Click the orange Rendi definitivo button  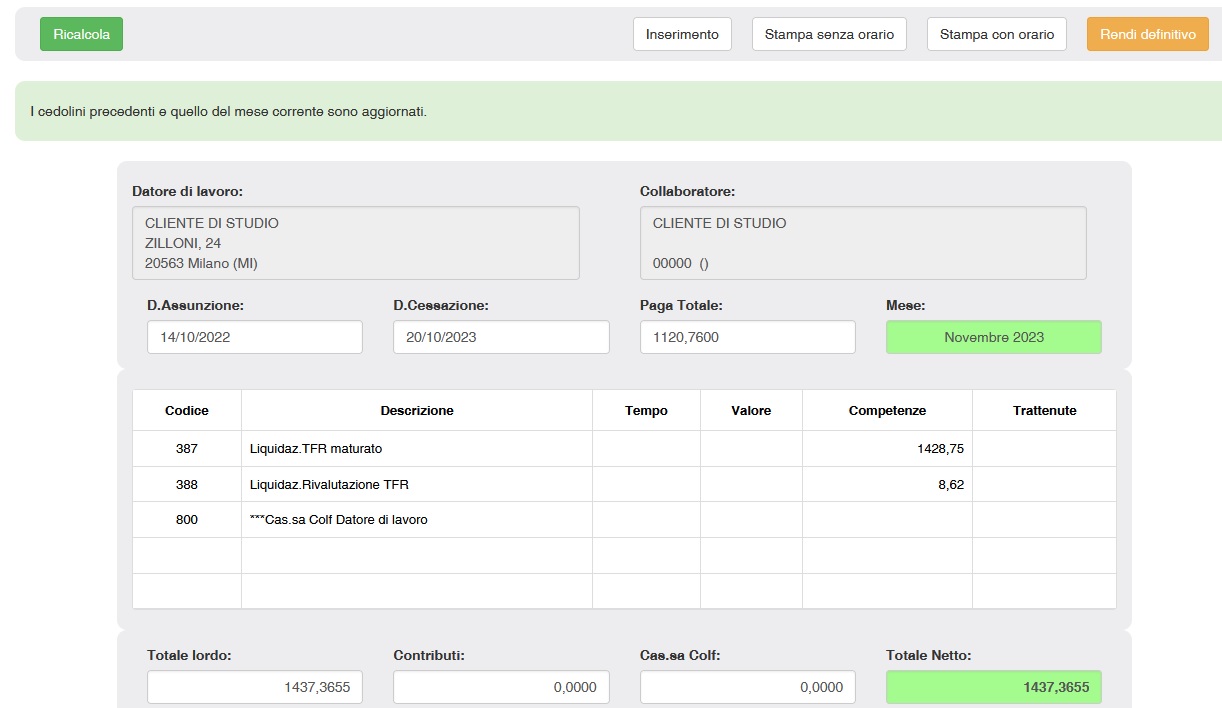click(x=1147, y=34)
